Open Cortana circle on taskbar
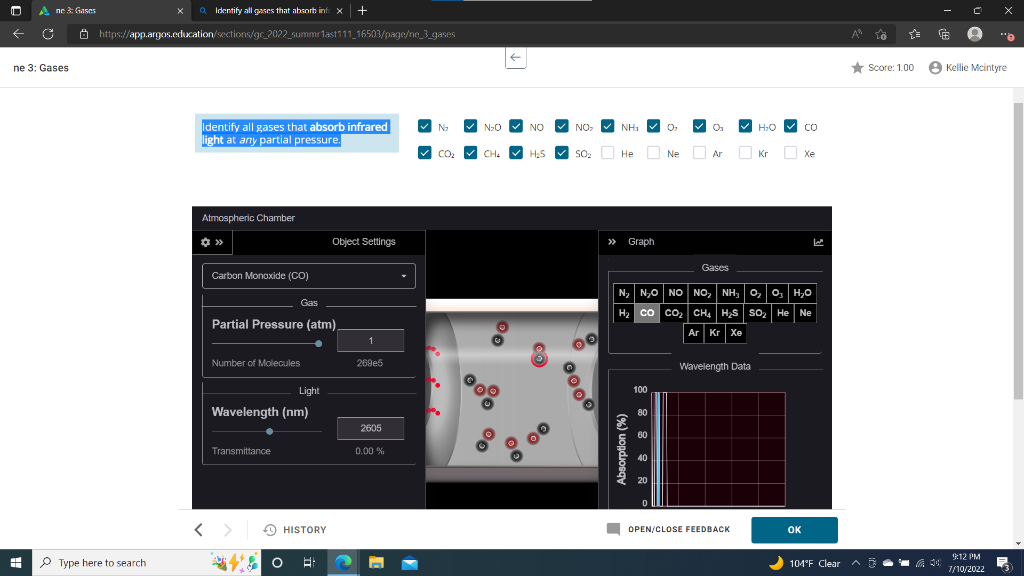Viewport: 1024px width, 576px height. click(x=277, y=562)
